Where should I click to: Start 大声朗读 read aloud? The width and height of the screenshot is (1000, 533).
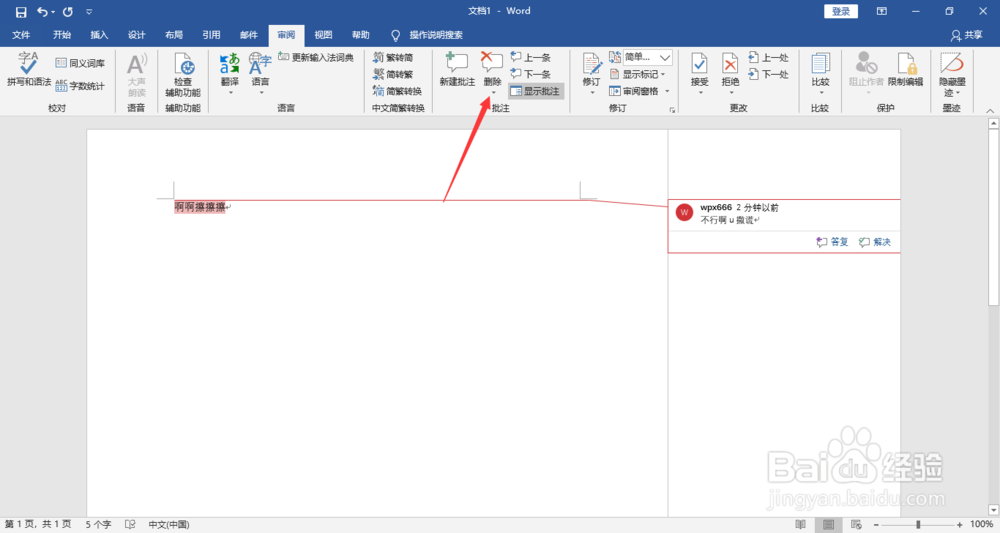(136, 75)
